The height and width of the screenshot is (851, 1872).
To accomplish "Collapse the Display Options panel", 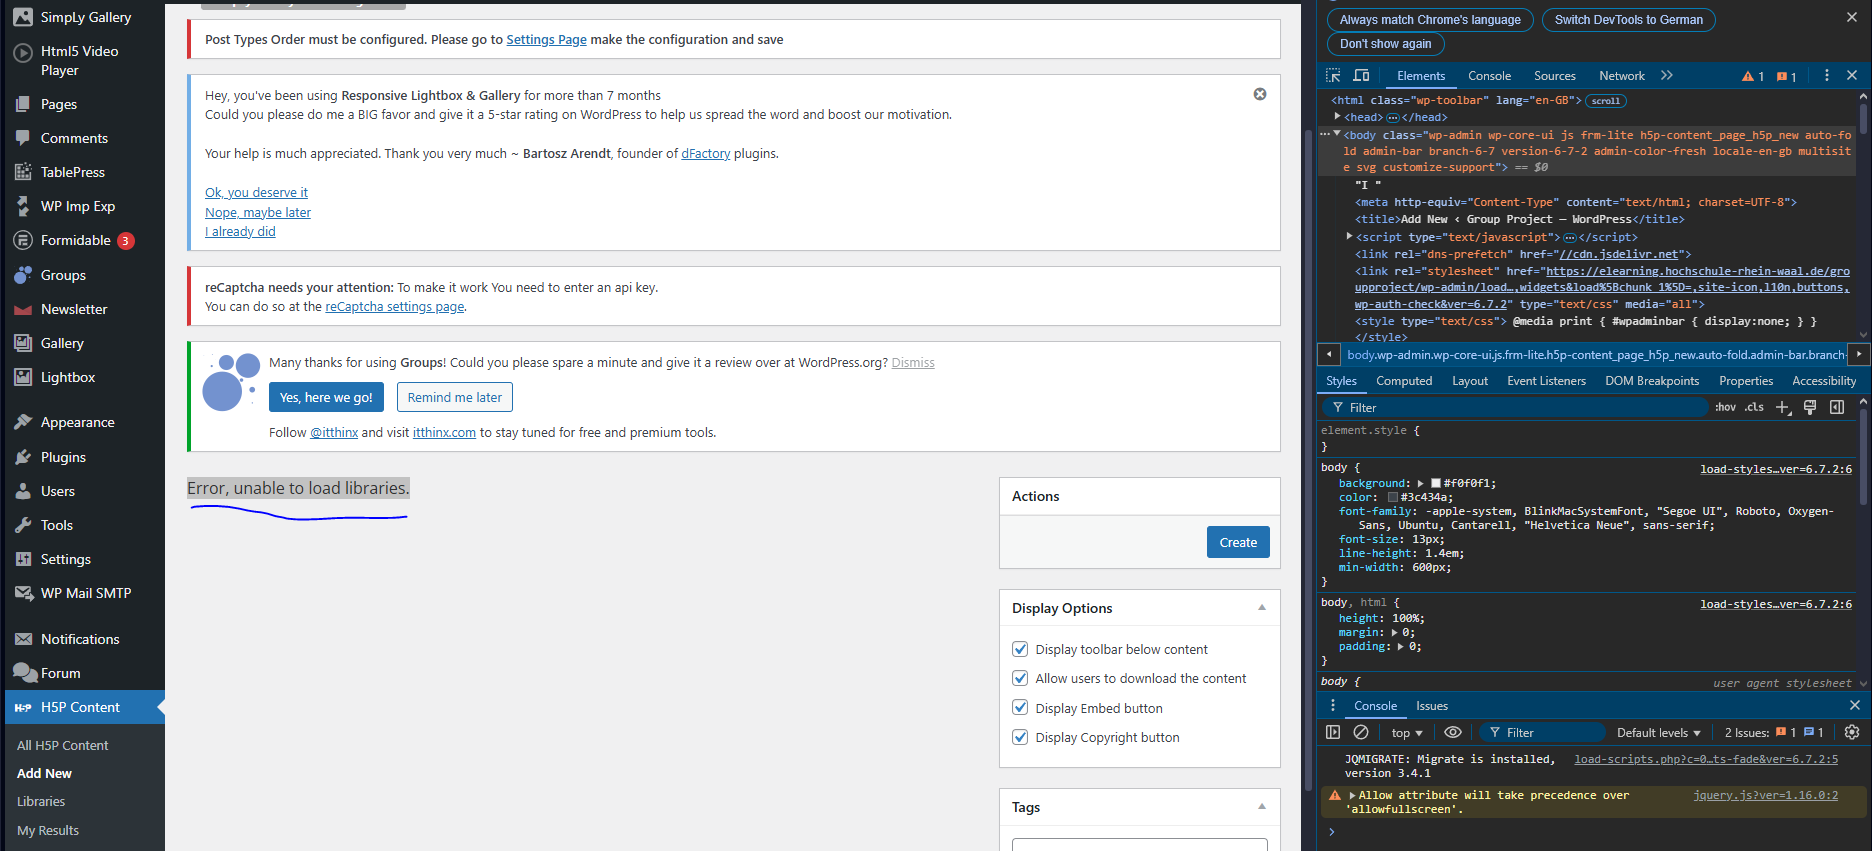I will pyautogui.click(x=1262, y=608).
